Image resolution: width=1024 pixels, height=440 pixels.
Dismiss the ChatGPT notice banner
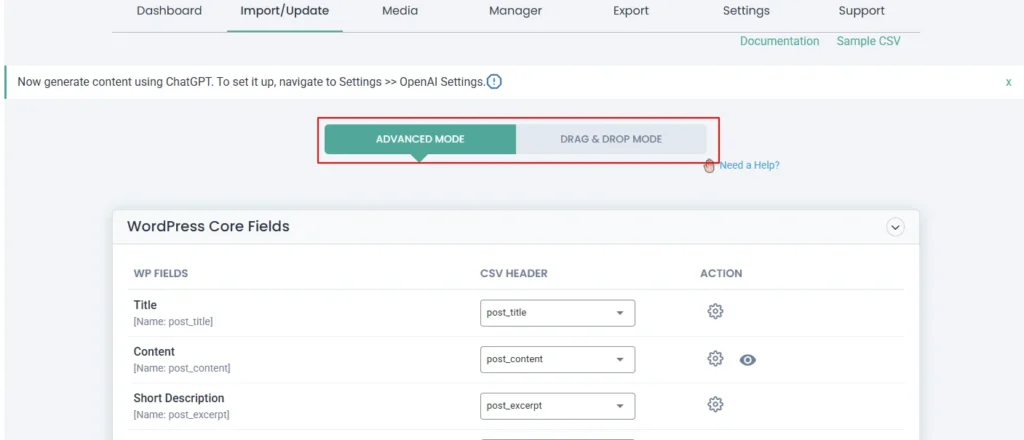click(x=1008, y=82)
